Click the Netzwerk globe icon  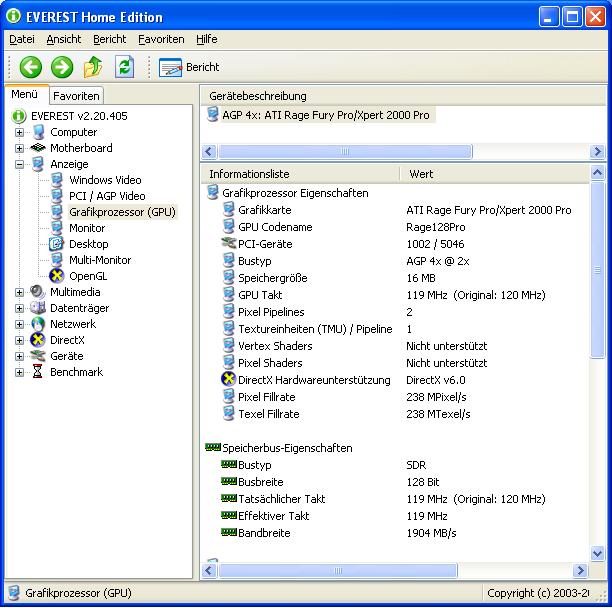[38, 324]
